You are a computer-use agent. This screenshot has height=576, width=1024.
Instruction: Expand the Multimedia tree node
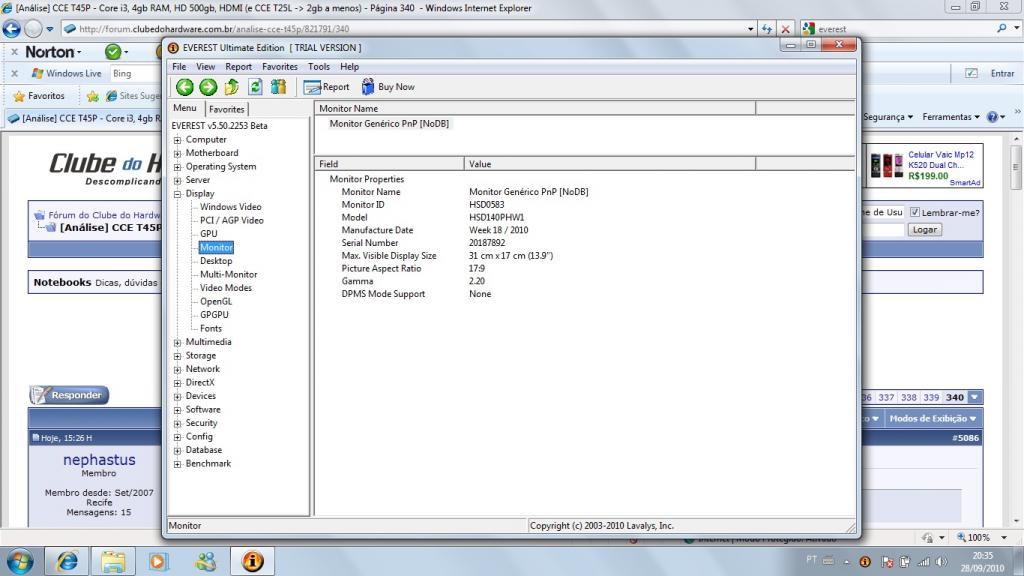click(x=178, y=342)
